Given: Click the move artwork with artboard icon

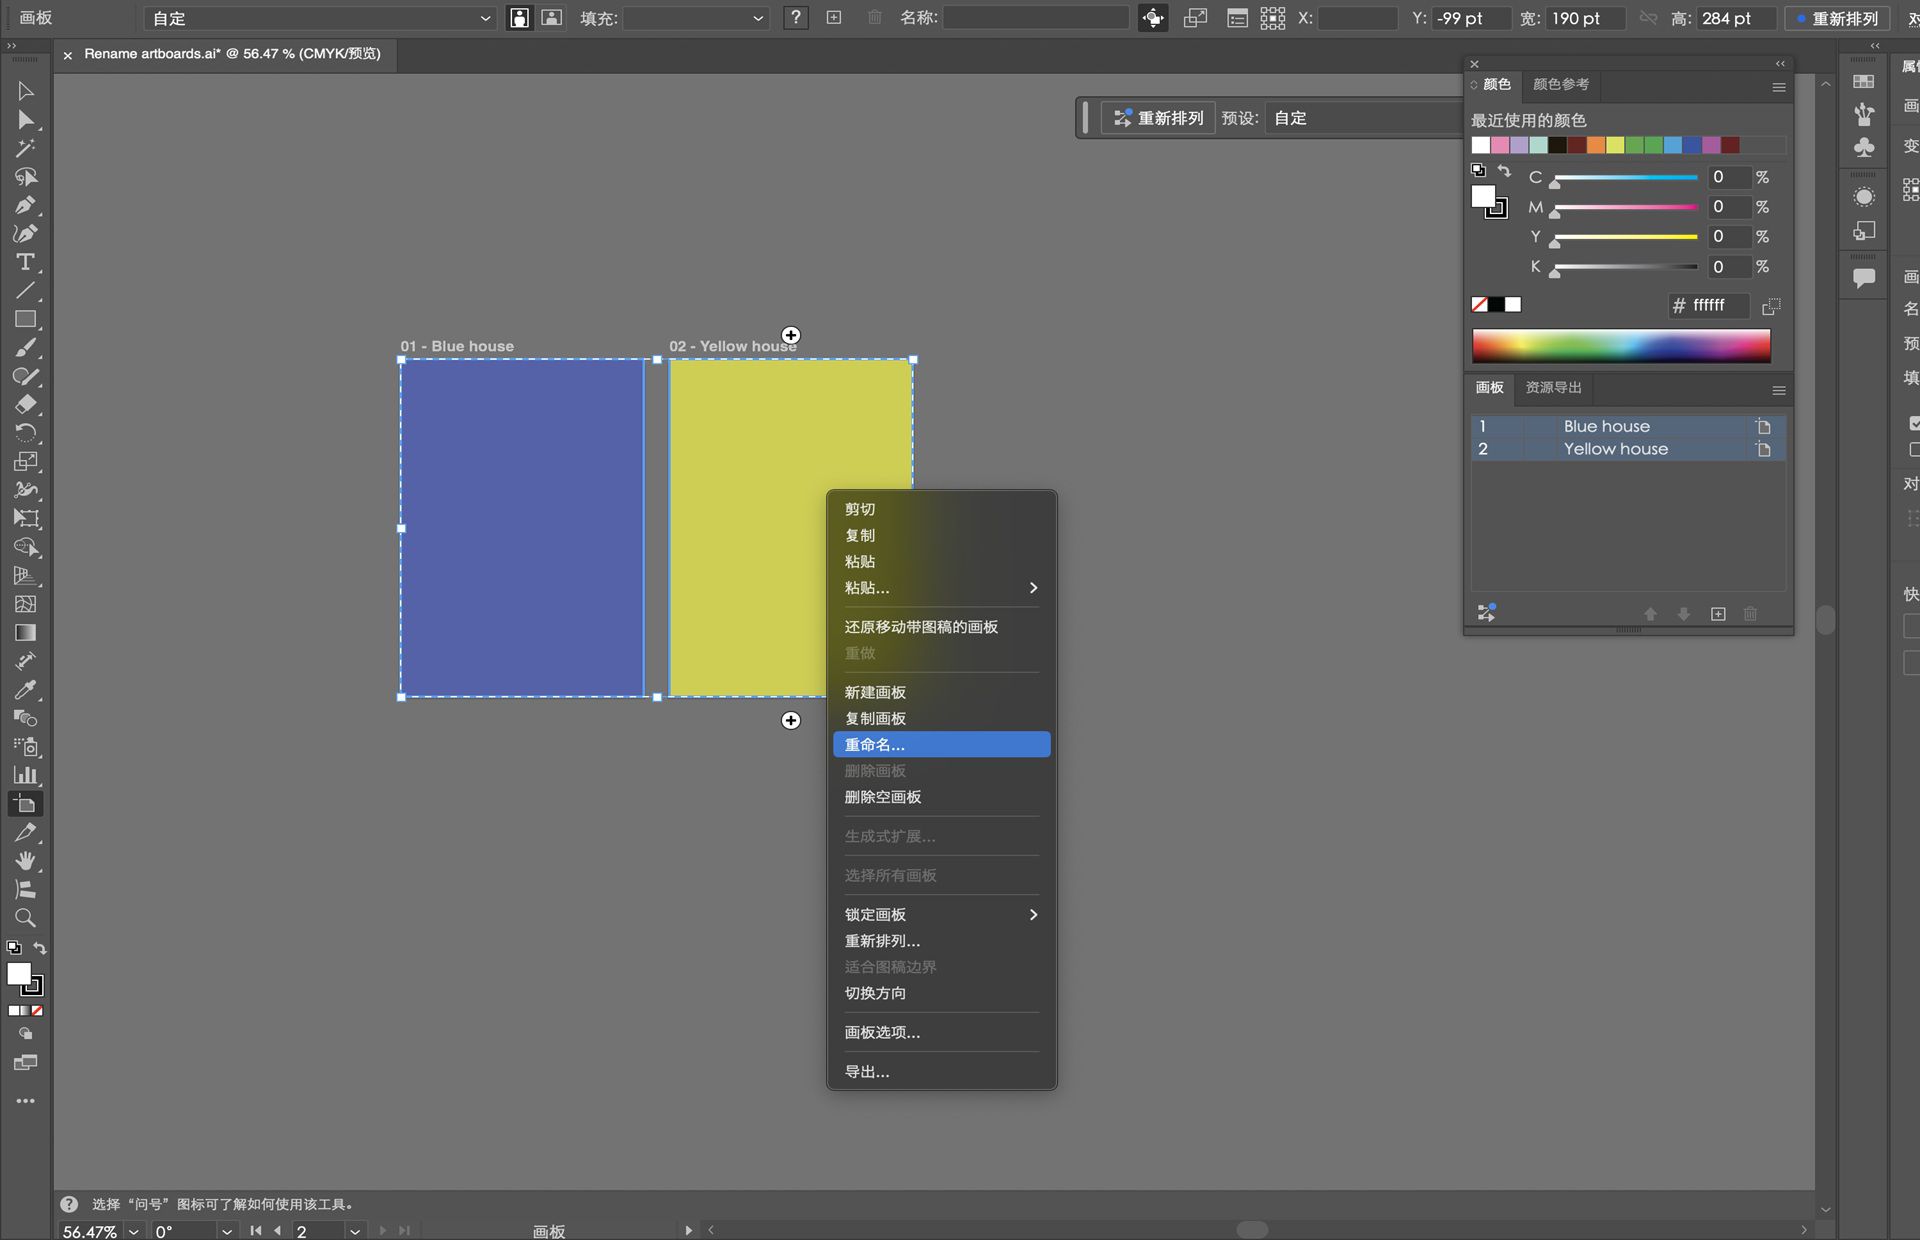Looking at the screenshot, I should (x=1153, y=18).
